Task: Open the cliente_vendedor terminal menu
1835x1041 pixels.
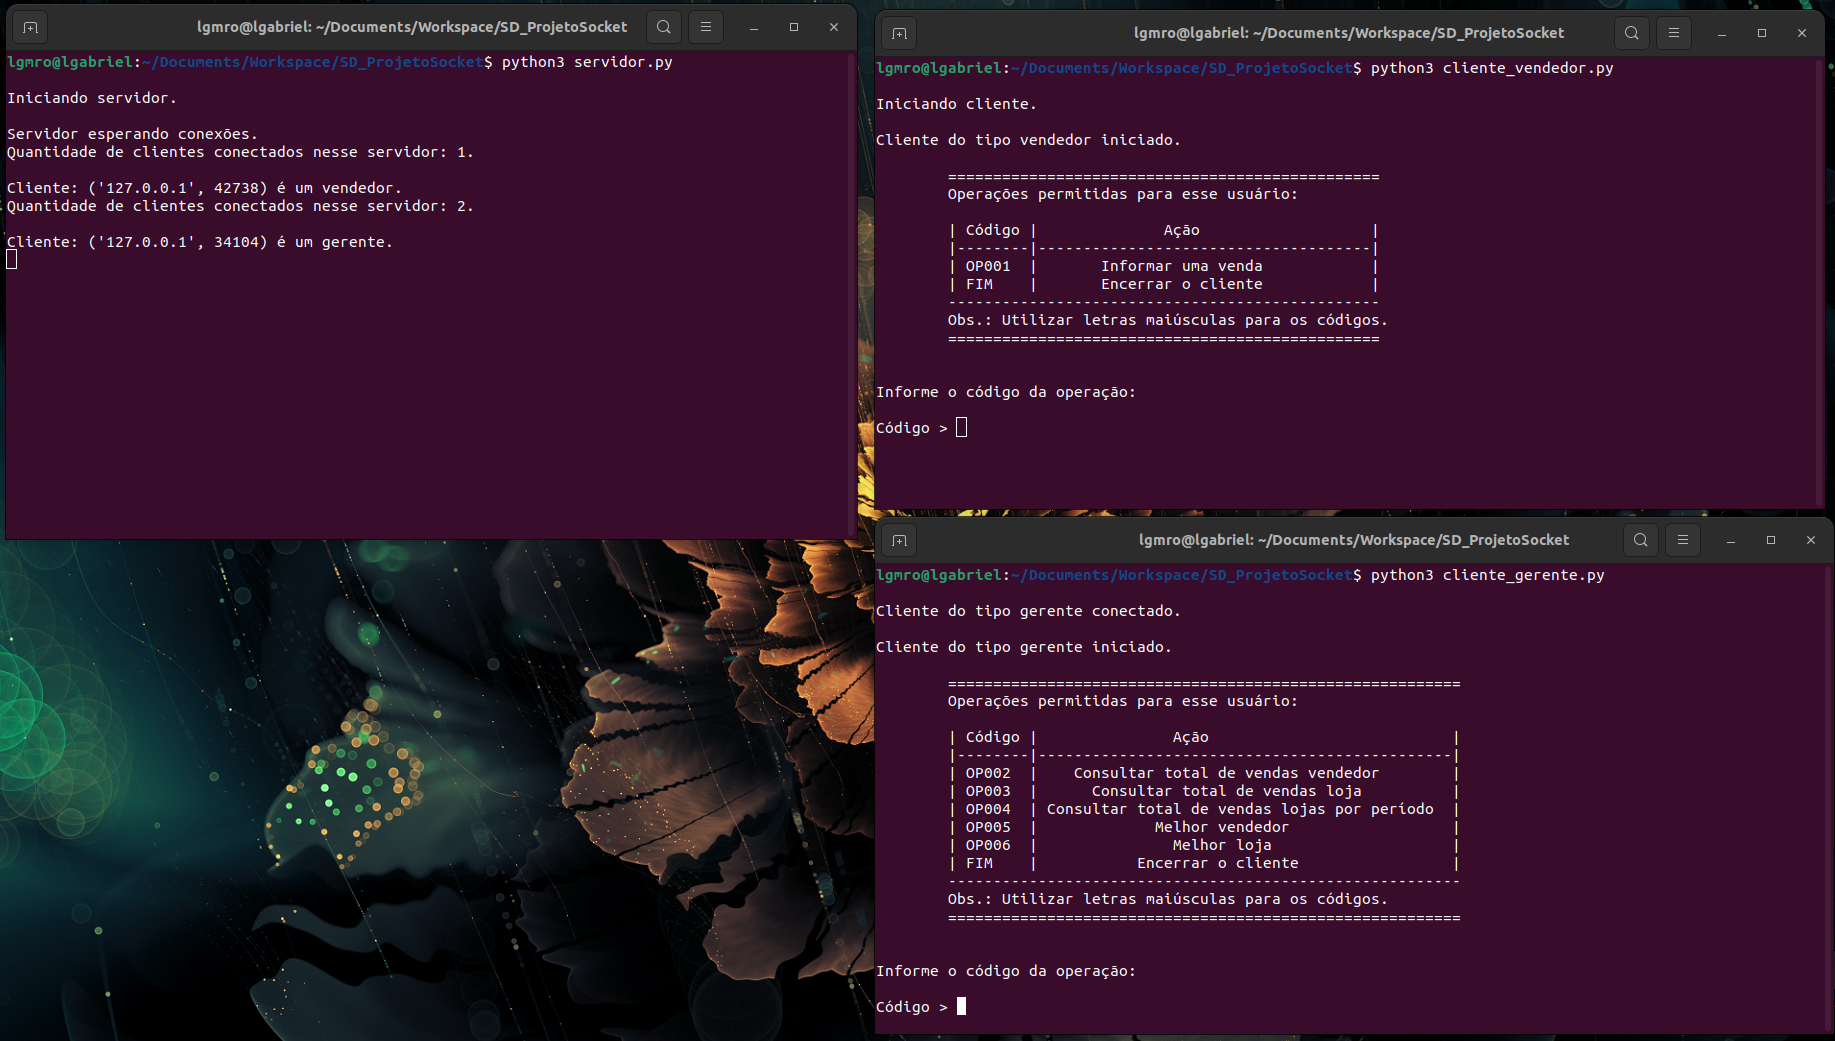Action: (1673, 33)
